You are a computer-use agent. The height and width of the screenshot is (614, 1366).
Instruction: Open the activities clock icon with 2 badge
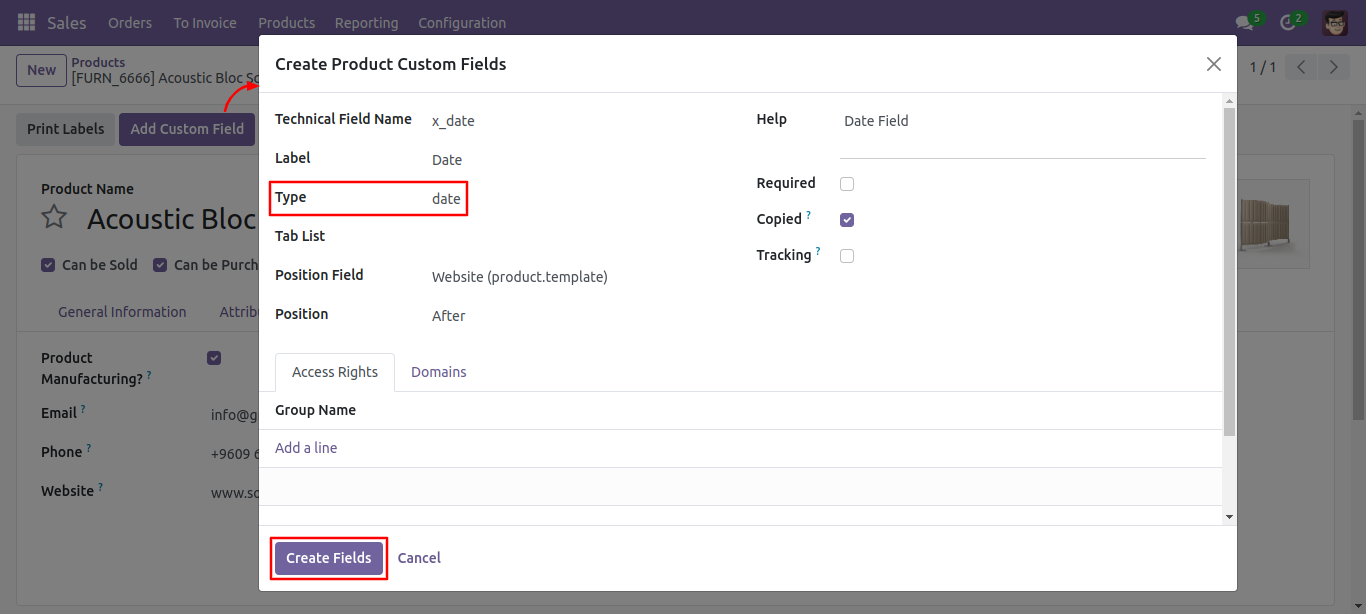pyautogui.click(x=1288, y=22)
